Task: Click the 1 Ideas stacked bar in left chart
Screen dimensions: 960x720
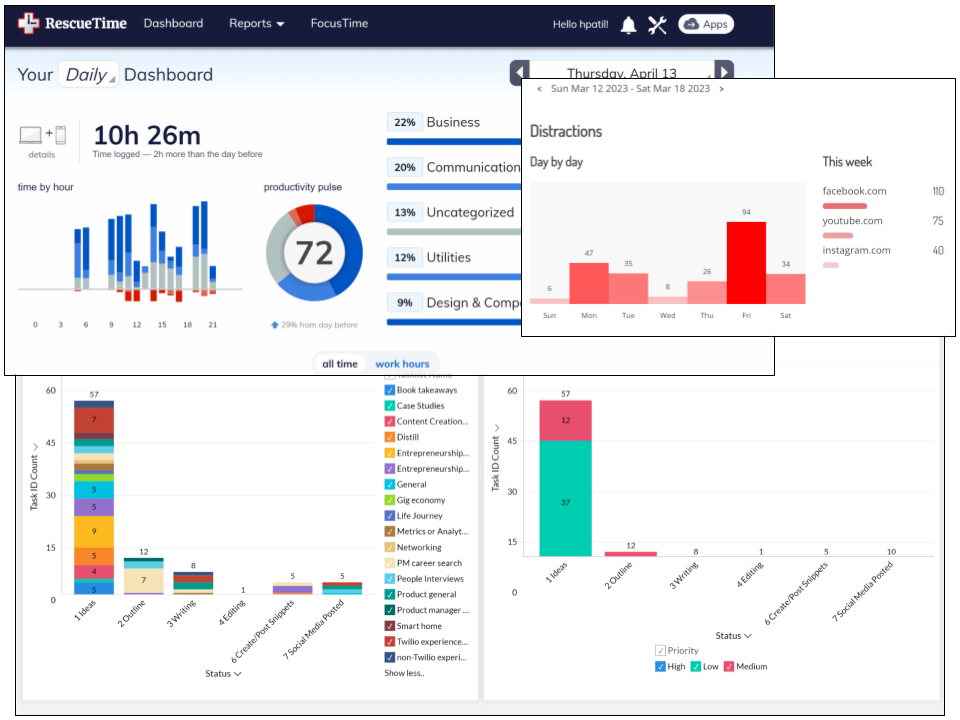Action: coord(94,497)
